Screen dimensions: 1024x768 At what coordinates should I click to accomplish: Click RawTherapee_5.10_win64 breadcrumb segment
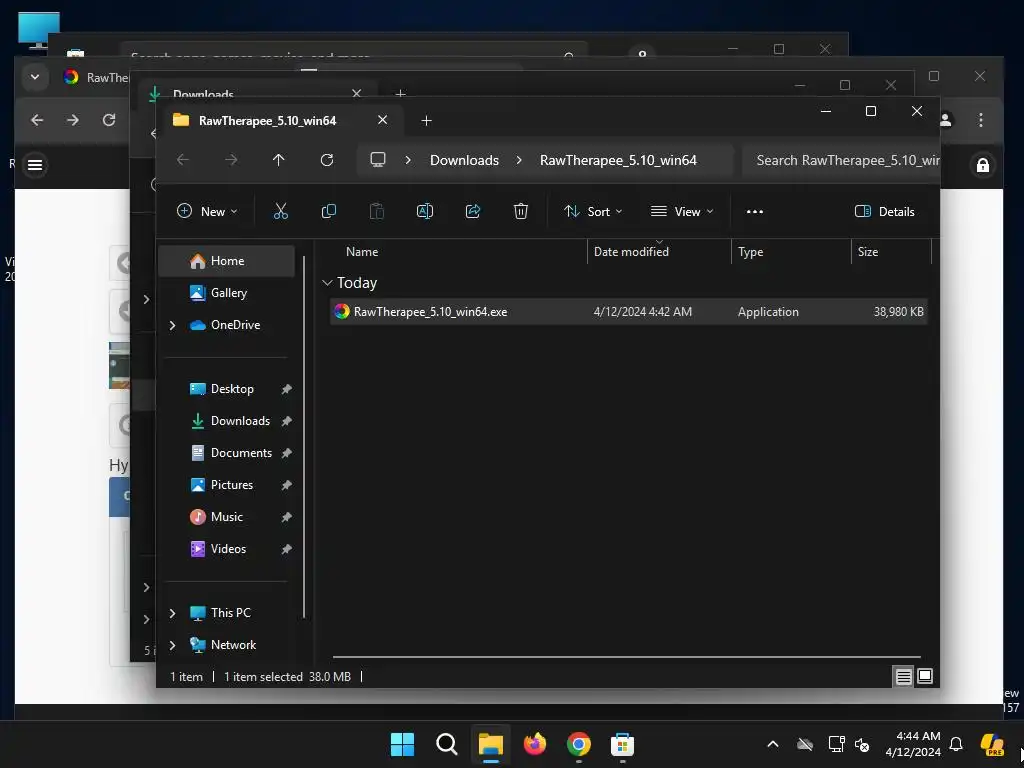[x=618, y=160]
